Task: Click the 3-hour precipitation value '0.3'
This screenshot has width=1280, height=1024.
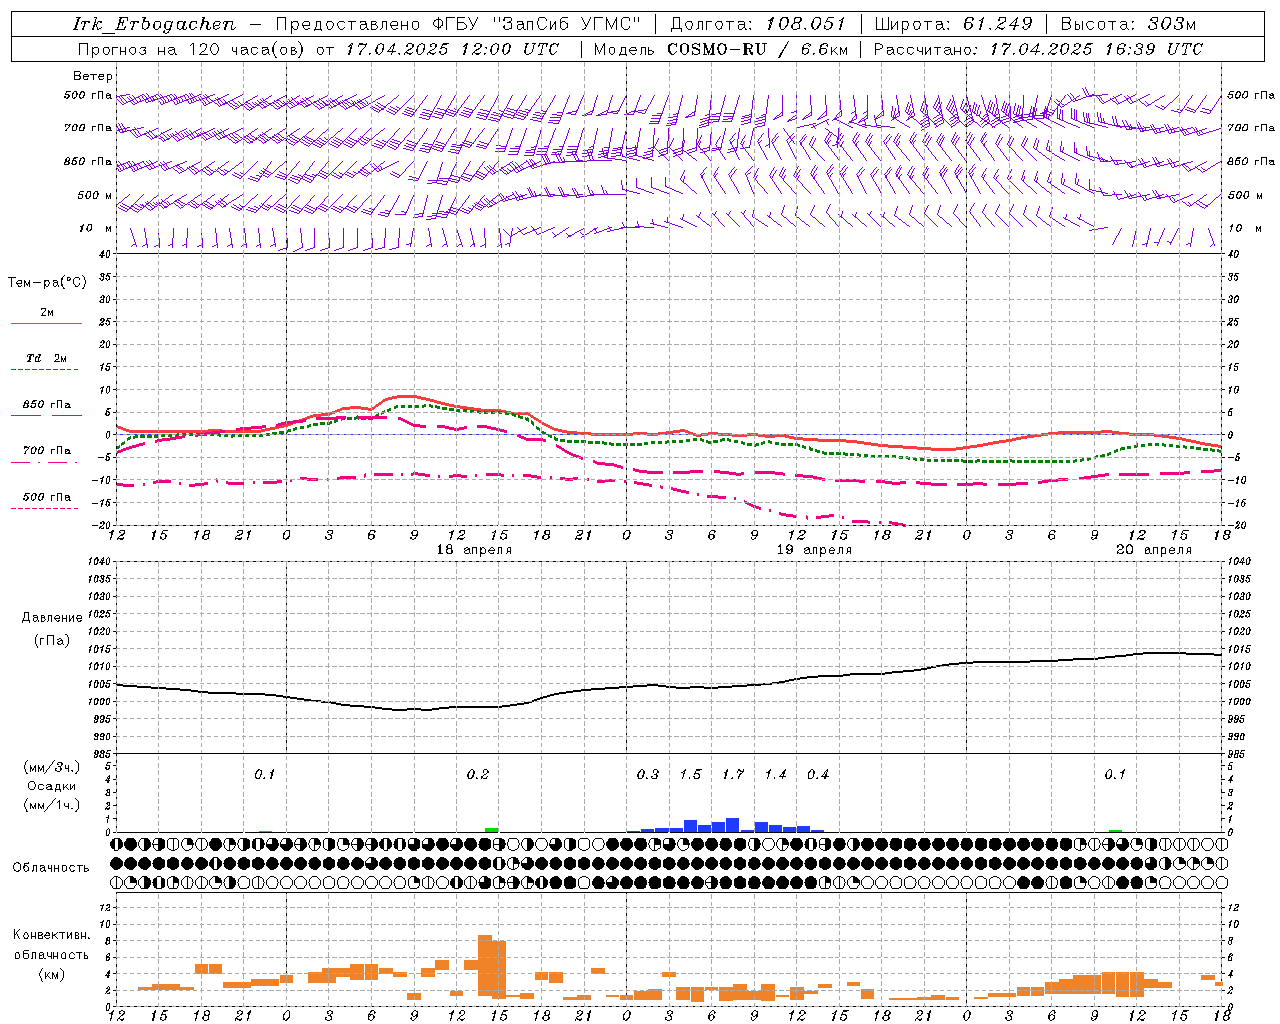Action: pos(648,775)
